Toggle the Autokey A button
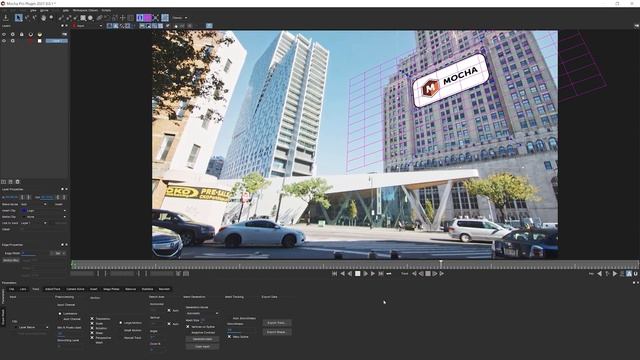640x360 pixels. pyautogui.click(x=629, y=273)
